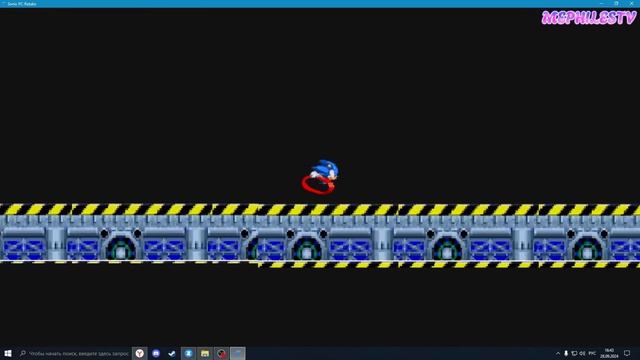Select the active game window taskbar button
The image size is (640, 360).
238,353
